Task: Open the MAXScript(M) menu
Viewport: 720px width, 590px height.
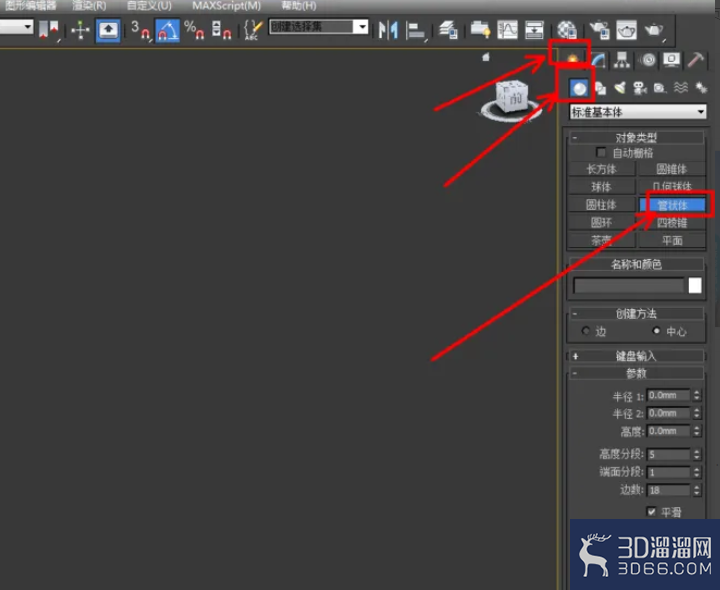Action: 226,6
